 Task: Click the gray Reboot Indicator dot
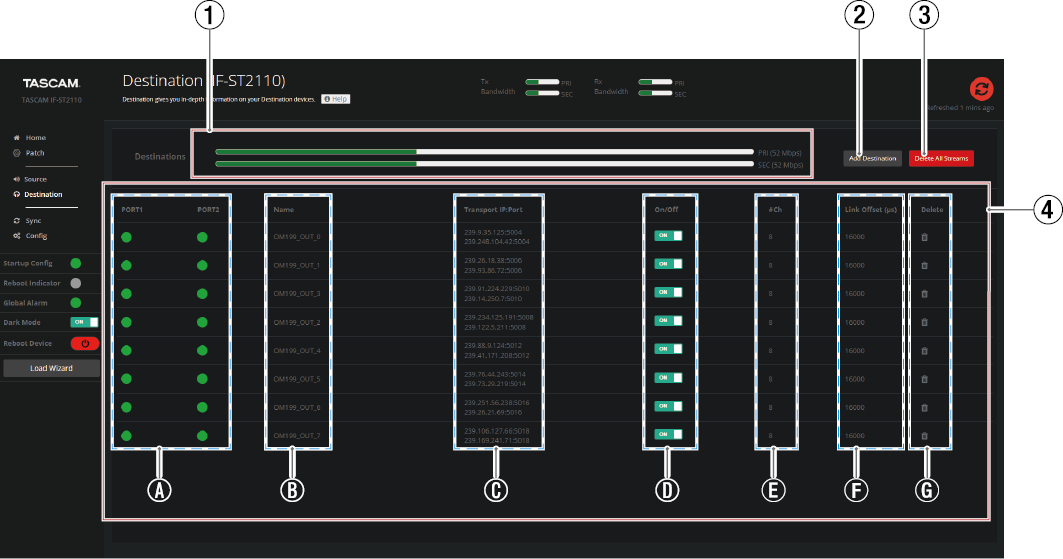(76, 283)
